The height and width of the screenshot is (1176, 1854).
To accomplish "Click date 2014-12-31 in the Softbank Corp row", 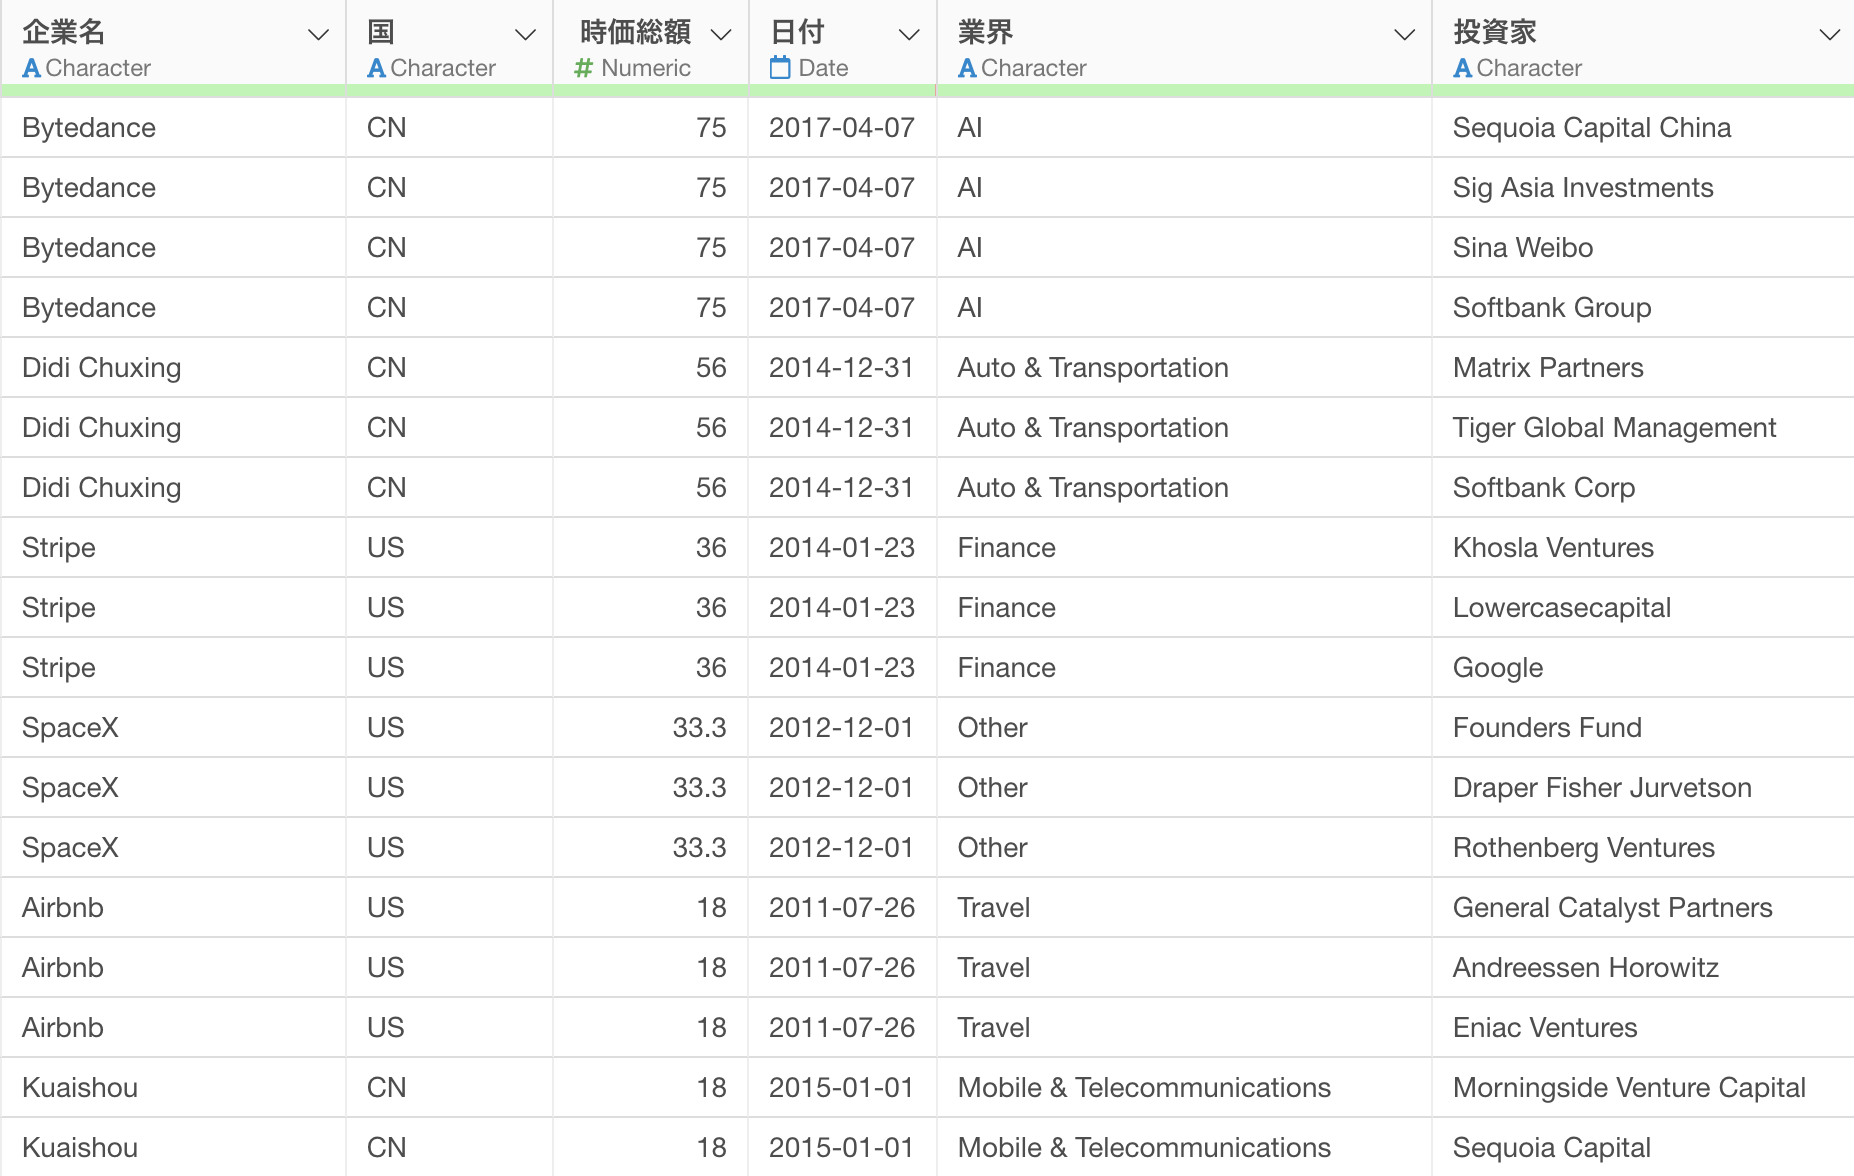I will point(842,488).
